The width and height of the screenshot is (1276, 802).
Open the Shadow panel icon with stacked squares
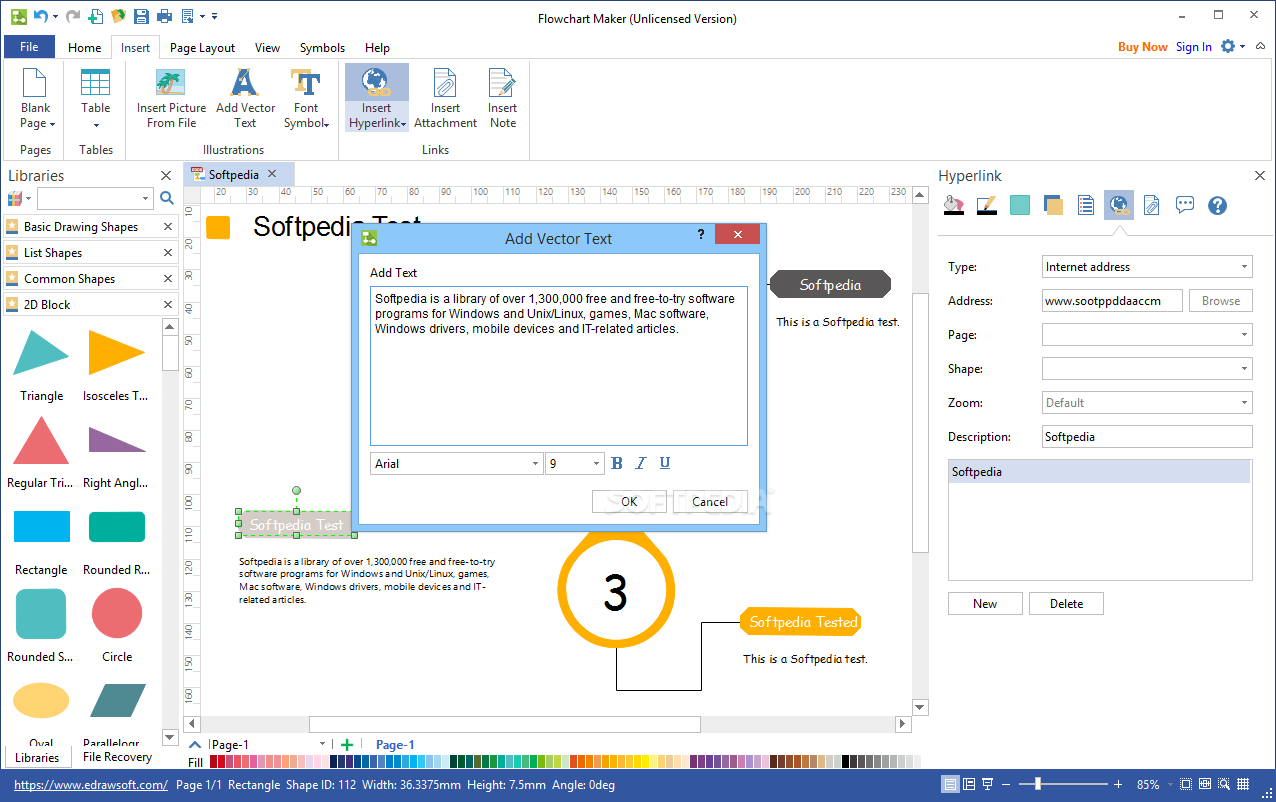pos(1052,206)
